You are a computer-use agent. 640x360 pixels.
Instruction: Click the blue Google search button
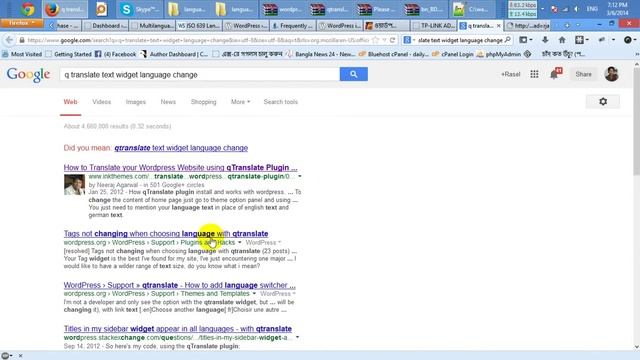click(x=353, y=74)
